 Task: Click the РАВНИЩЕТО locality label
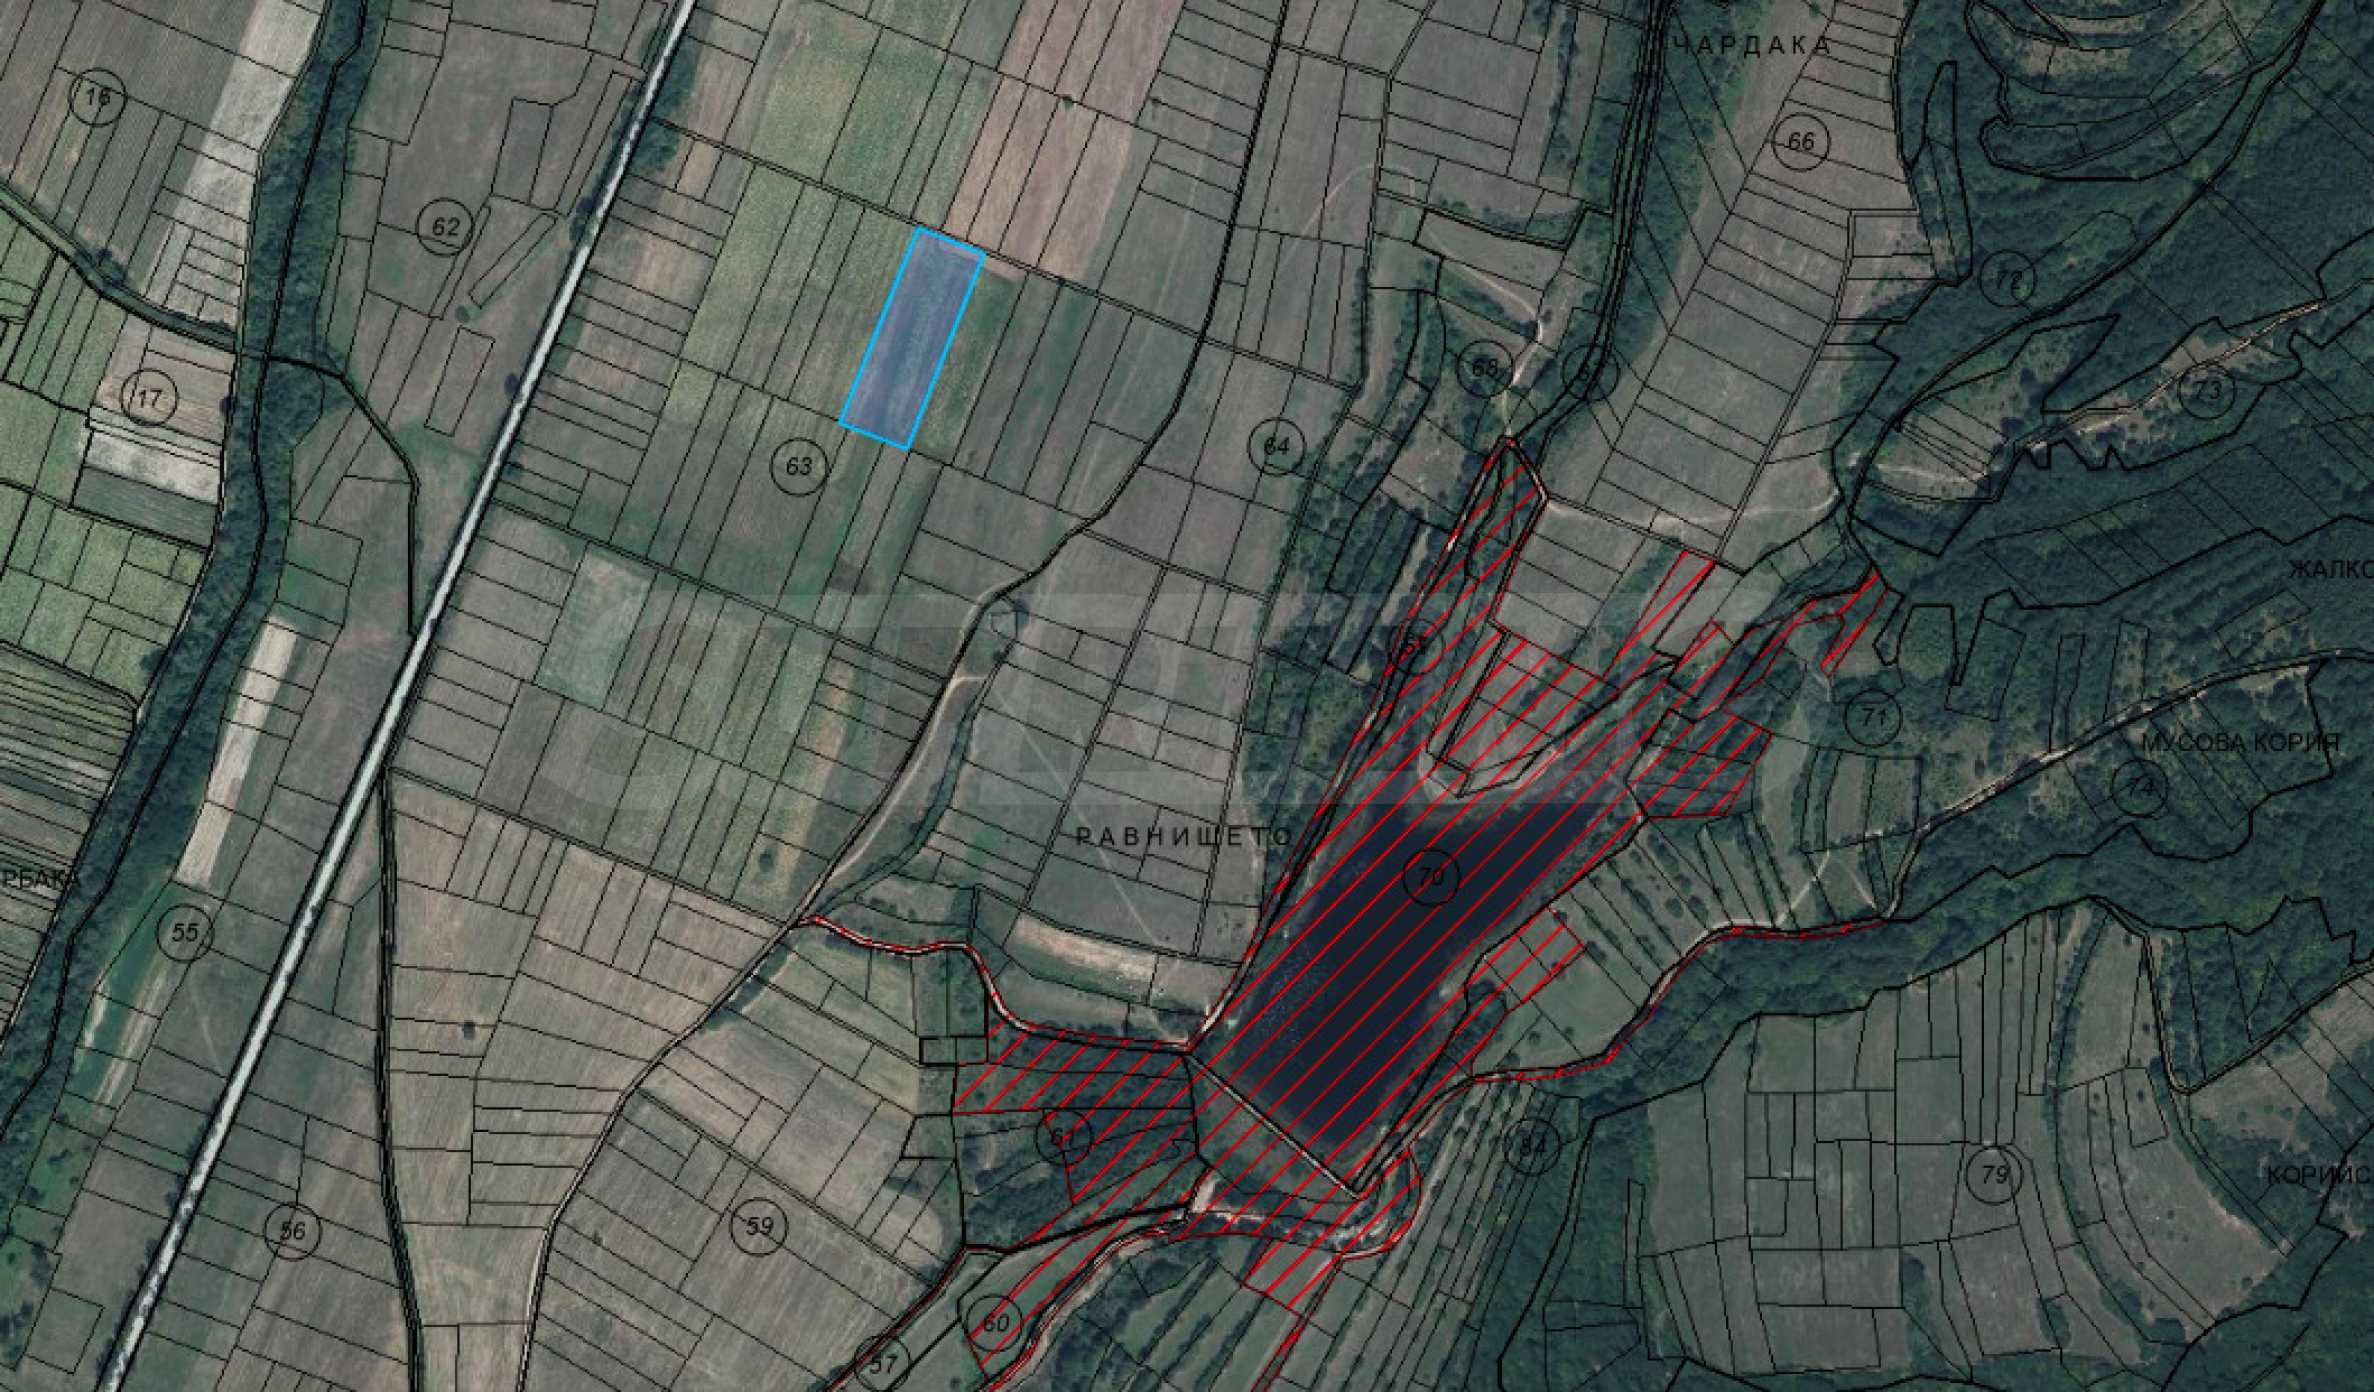click(1185, 835)
